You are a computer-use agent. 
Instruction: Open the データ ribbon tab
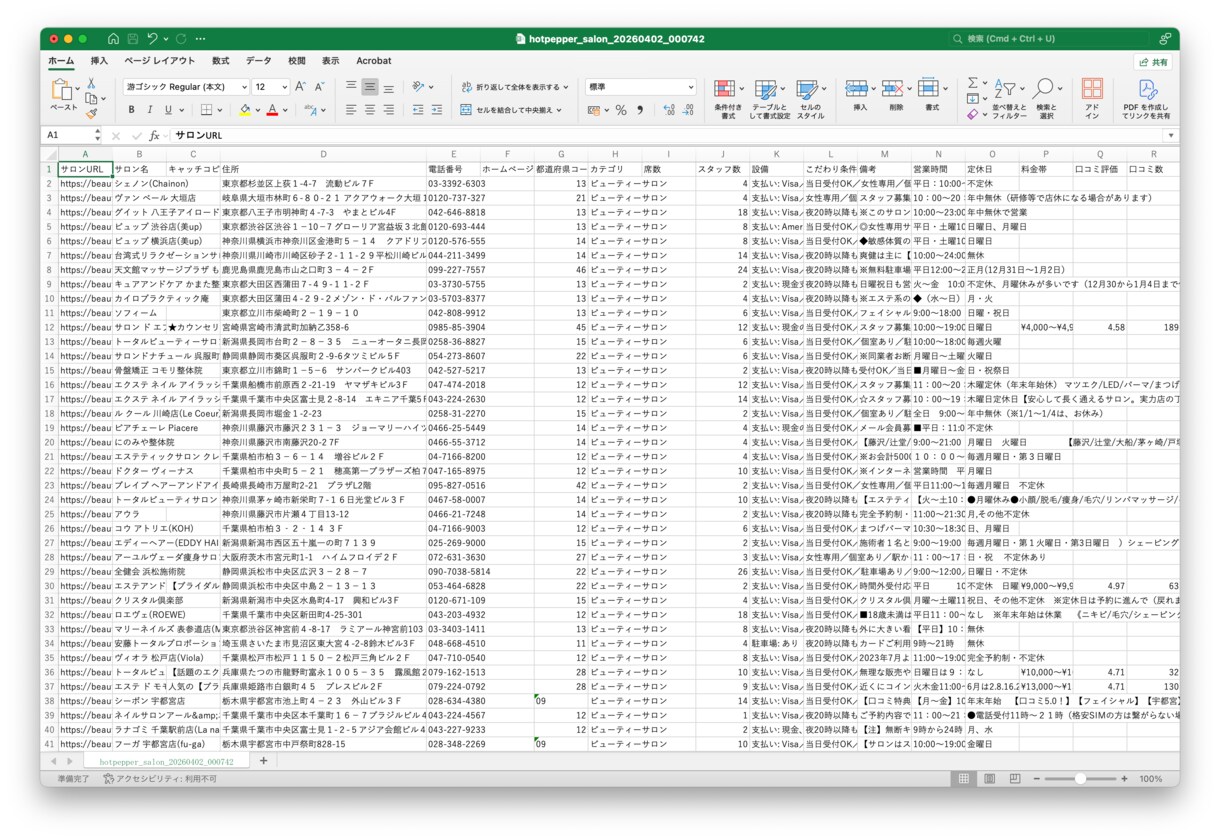pos(258,61)
